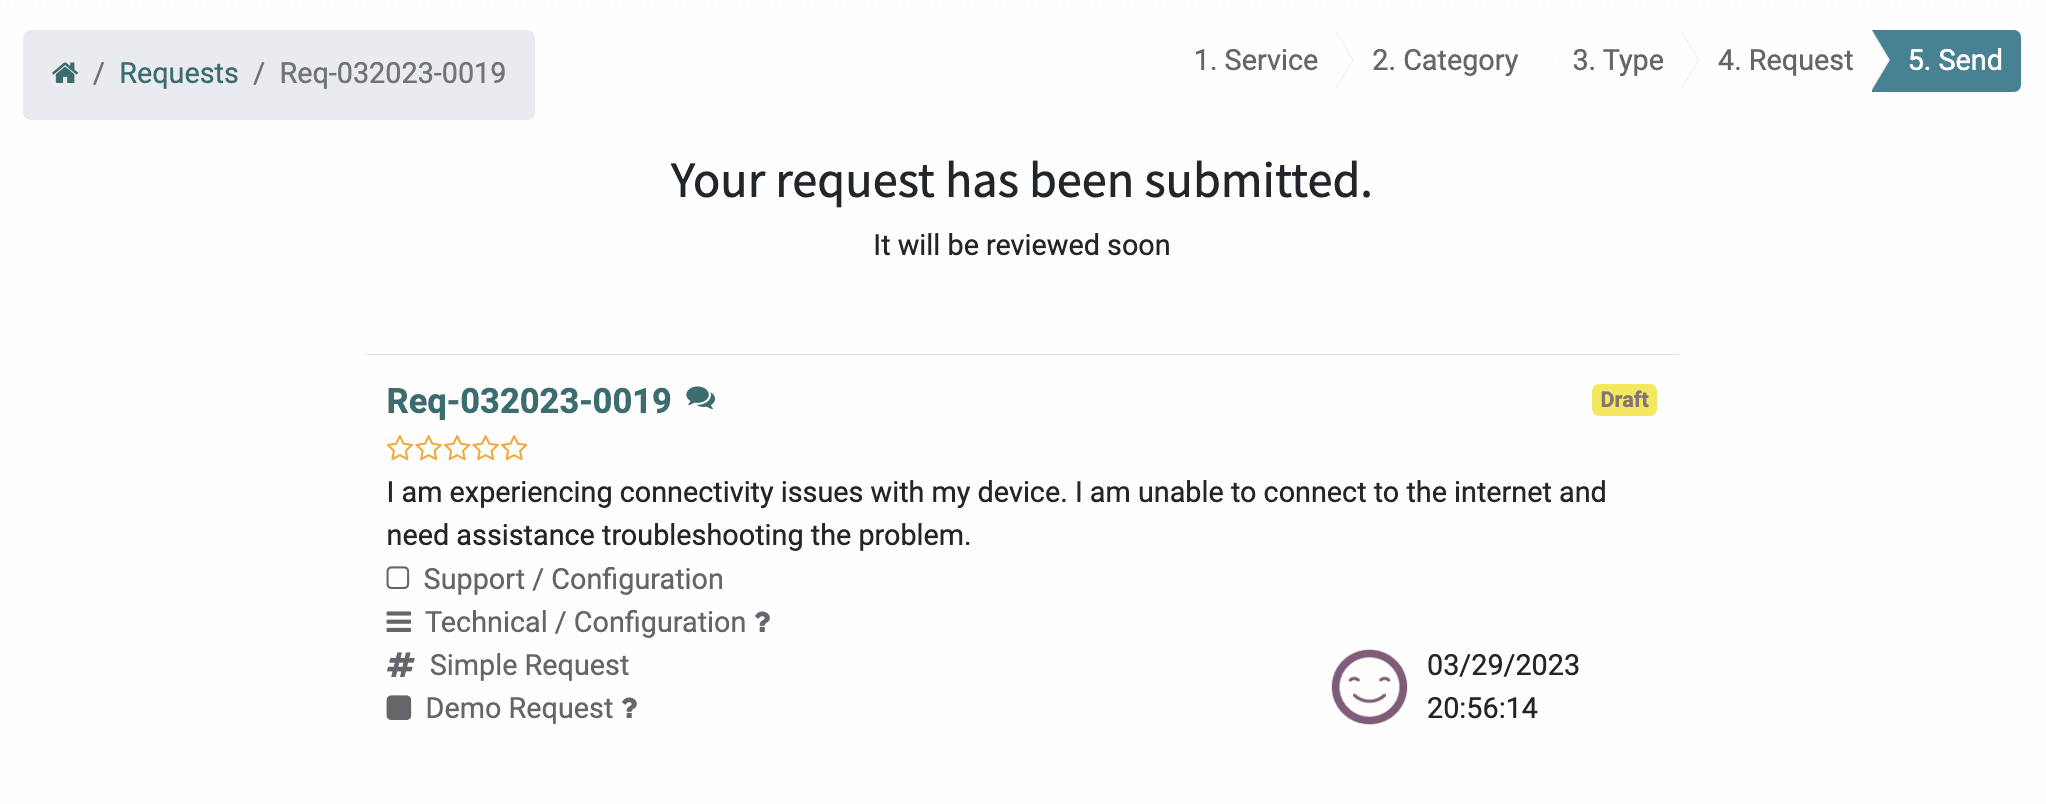2046x804 pixels.
Task: Click the list icon before Technical / Configuration
Action: click(399, 622)
